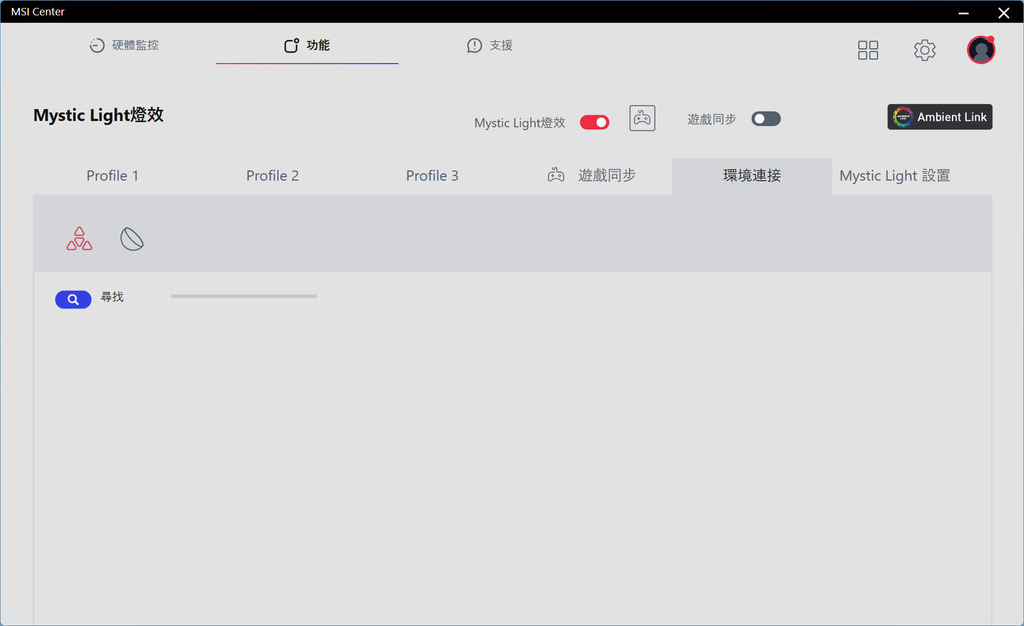1024x626 pixels.
Task: Select the Profile 2 tab
Action: click(272, 176)
